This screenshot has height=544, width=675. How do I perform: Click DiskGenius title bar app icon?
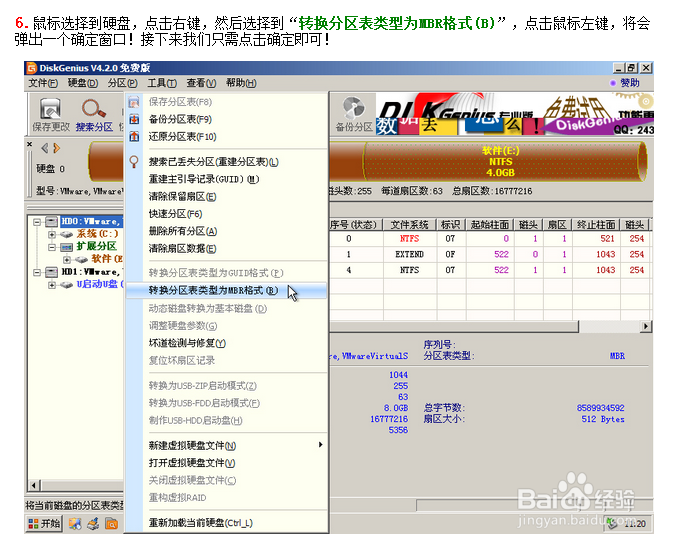coord(32,68)
